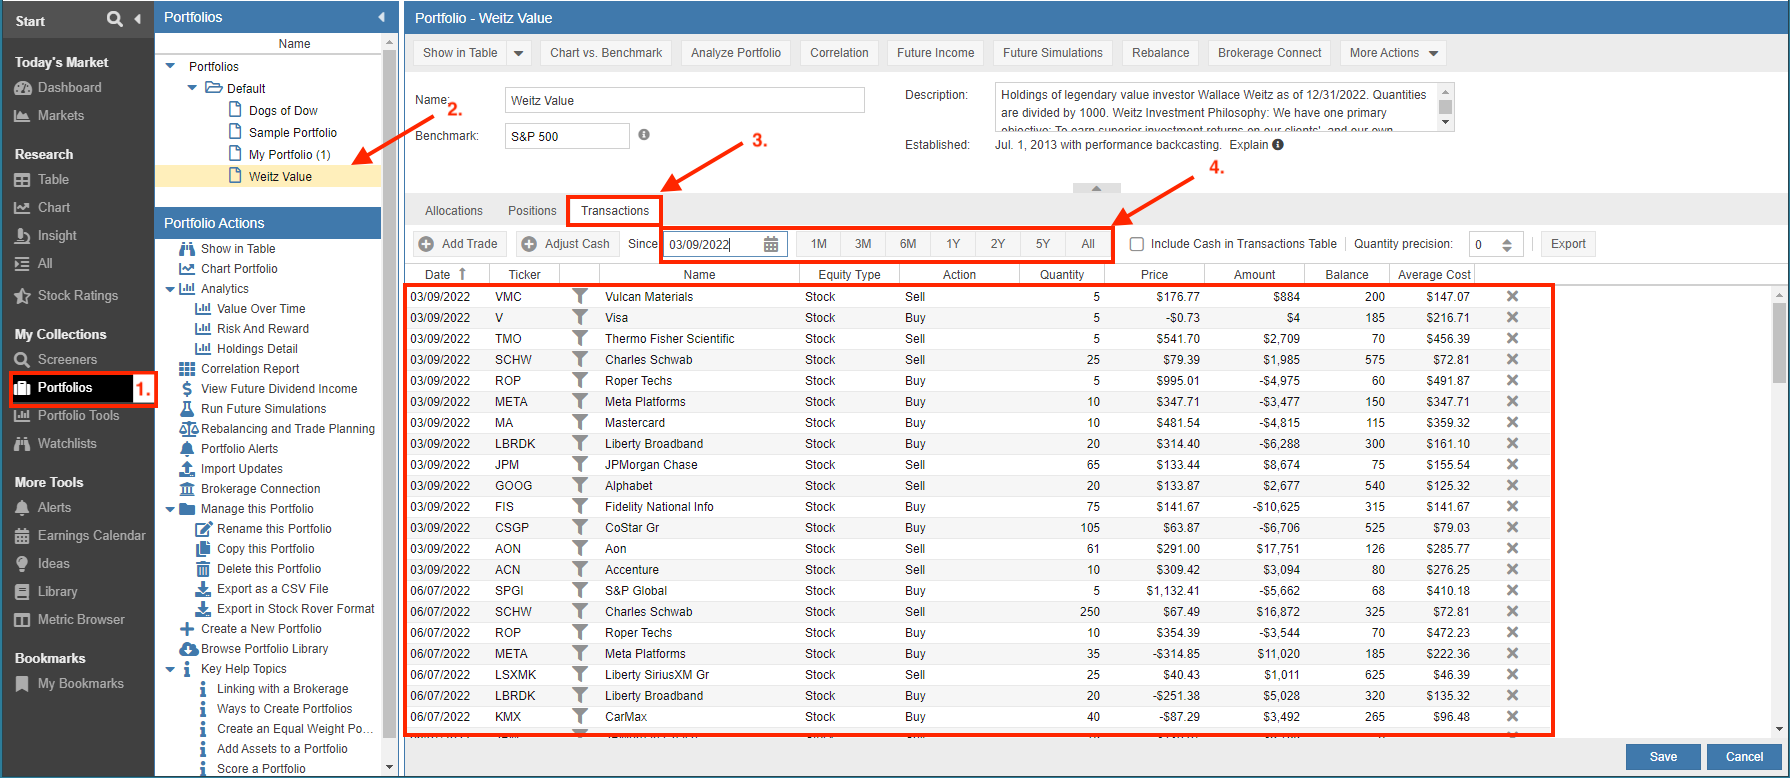The image size is (1790, 778).
Task: Toggle Include Cash in Transactions Table checkbox
Action: 1137,244
